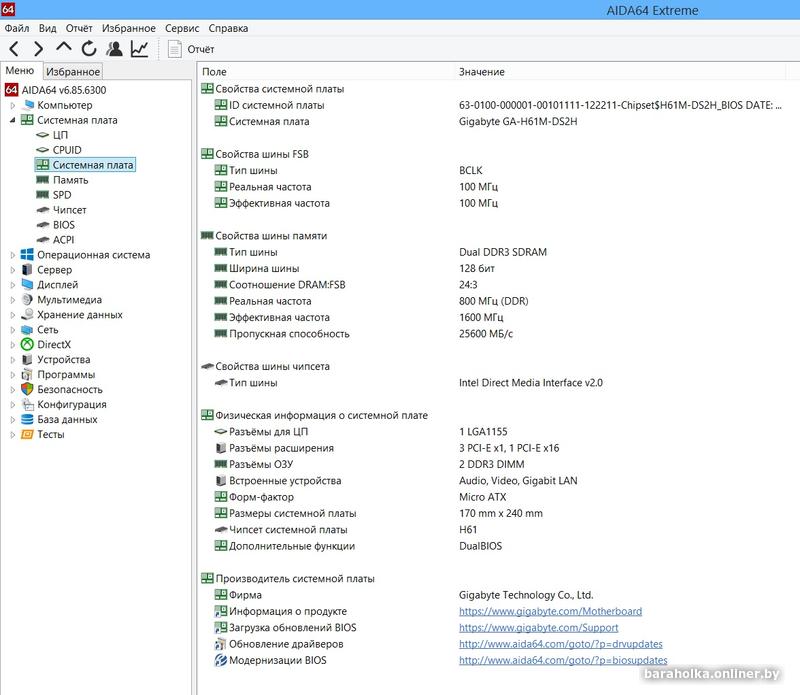This screenshot has width=800, height=695.
Task: Select the ACPI tree item
Action: (63, 240)
